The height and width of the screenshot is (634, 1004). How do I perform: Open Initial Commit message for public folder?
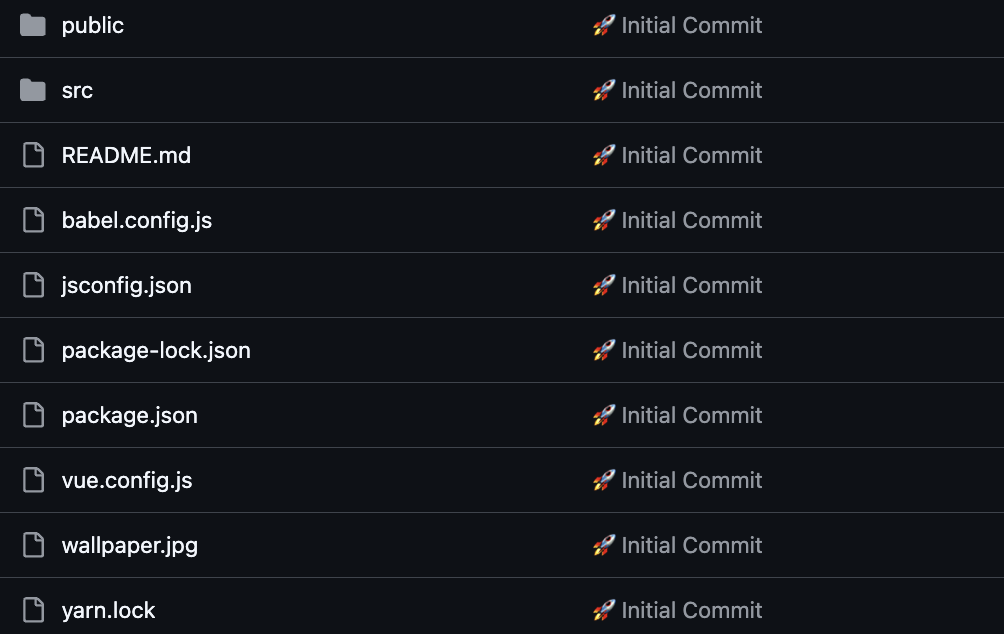[691, 25]
